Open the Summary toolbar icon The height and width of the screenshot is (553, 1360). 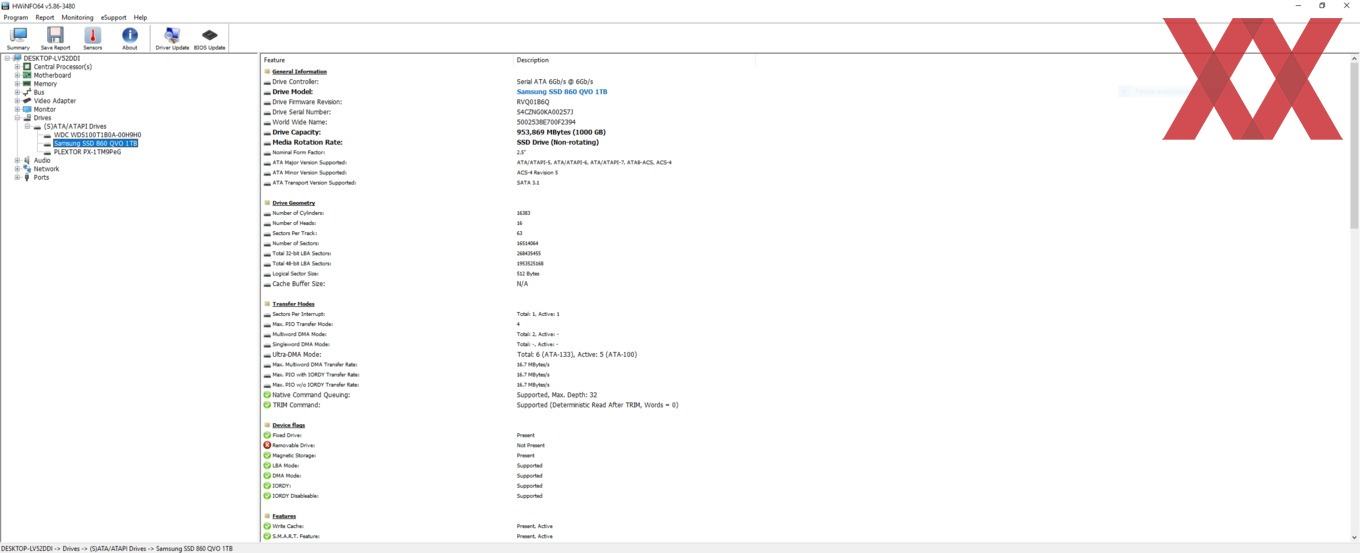(18, 36)
